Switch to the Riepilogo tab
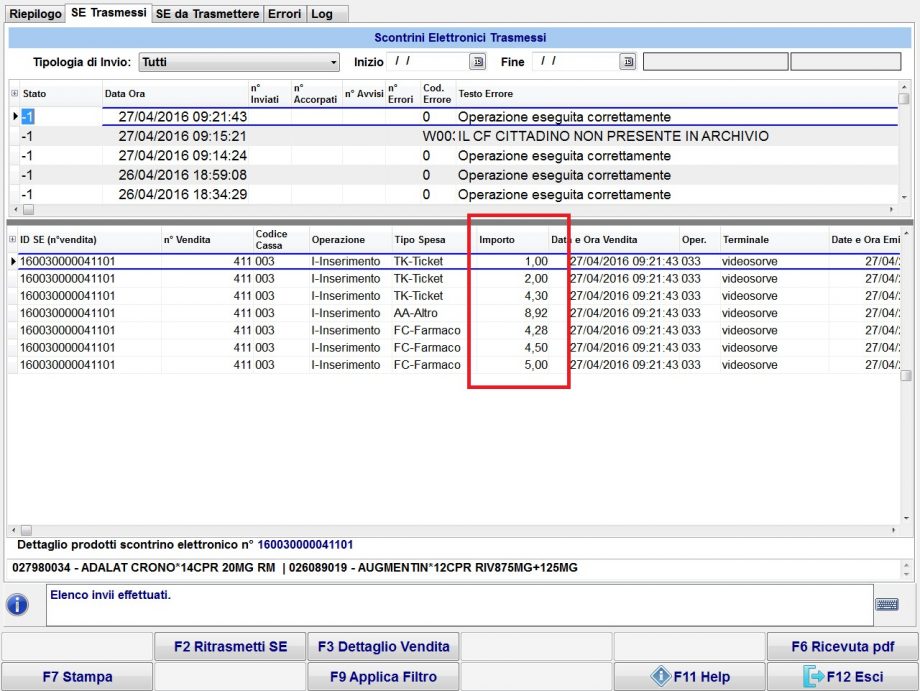Viewport: 920px width, 691px height. (35, 14)
